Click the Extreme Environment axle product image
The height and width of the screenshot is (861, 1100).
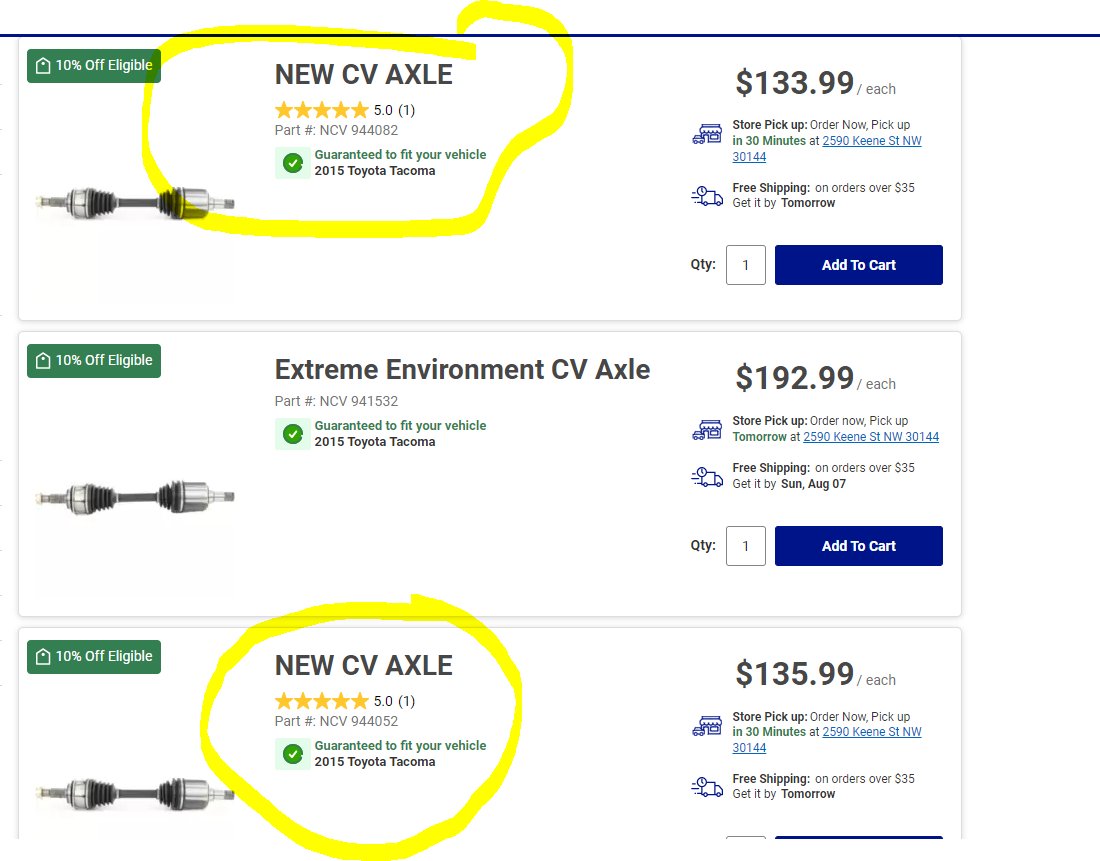135,497
